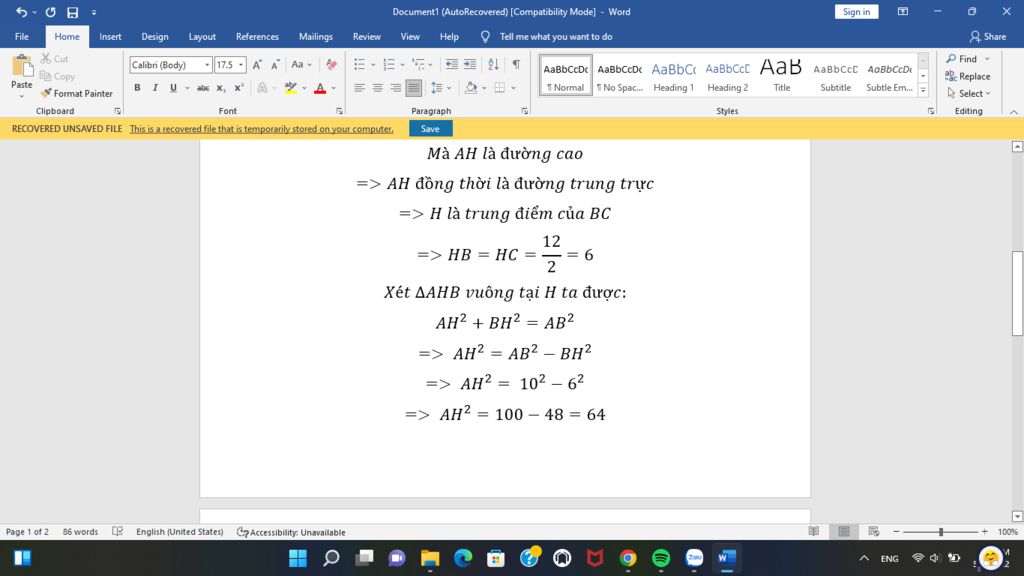Open File Explorer from the taskbar
Screen dimensions: 1024x576
(x=430, y=558)
